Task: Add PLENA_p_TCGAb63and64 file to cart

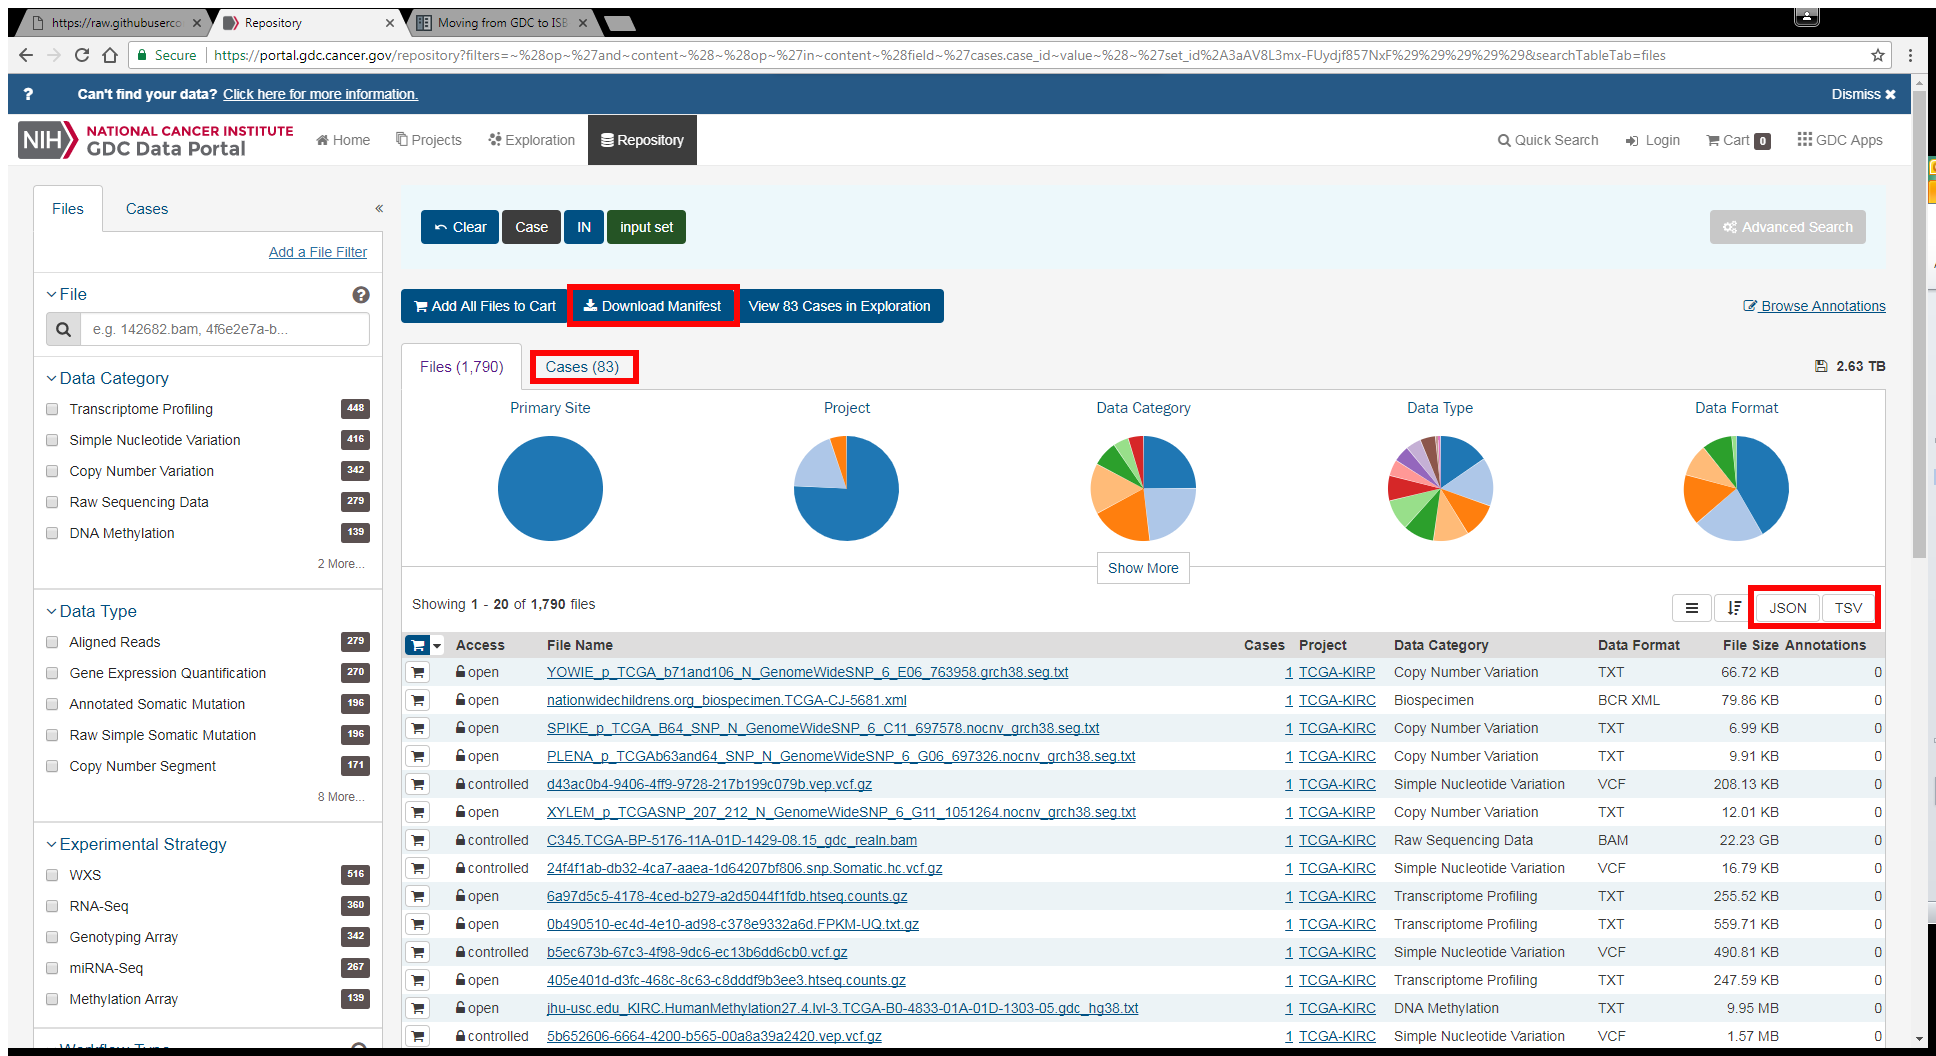Action: pos(418,756)
